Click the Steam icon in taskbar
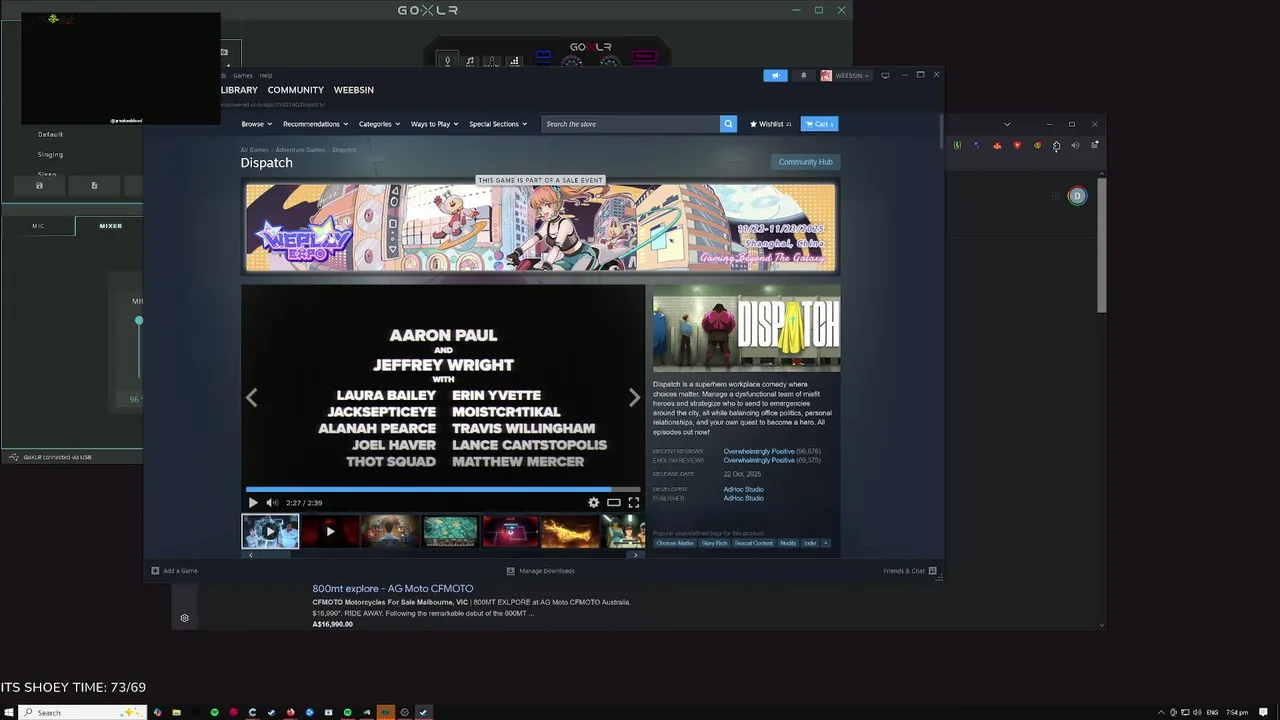Screen dimensions: 1280x720 click(423, 712)
